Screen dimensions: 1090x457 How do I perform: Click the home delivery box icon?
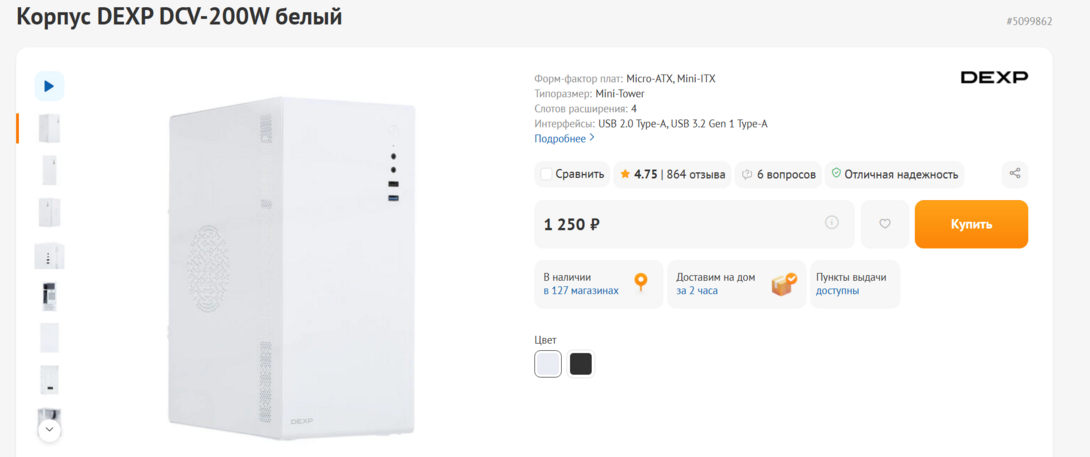point(784,284)
